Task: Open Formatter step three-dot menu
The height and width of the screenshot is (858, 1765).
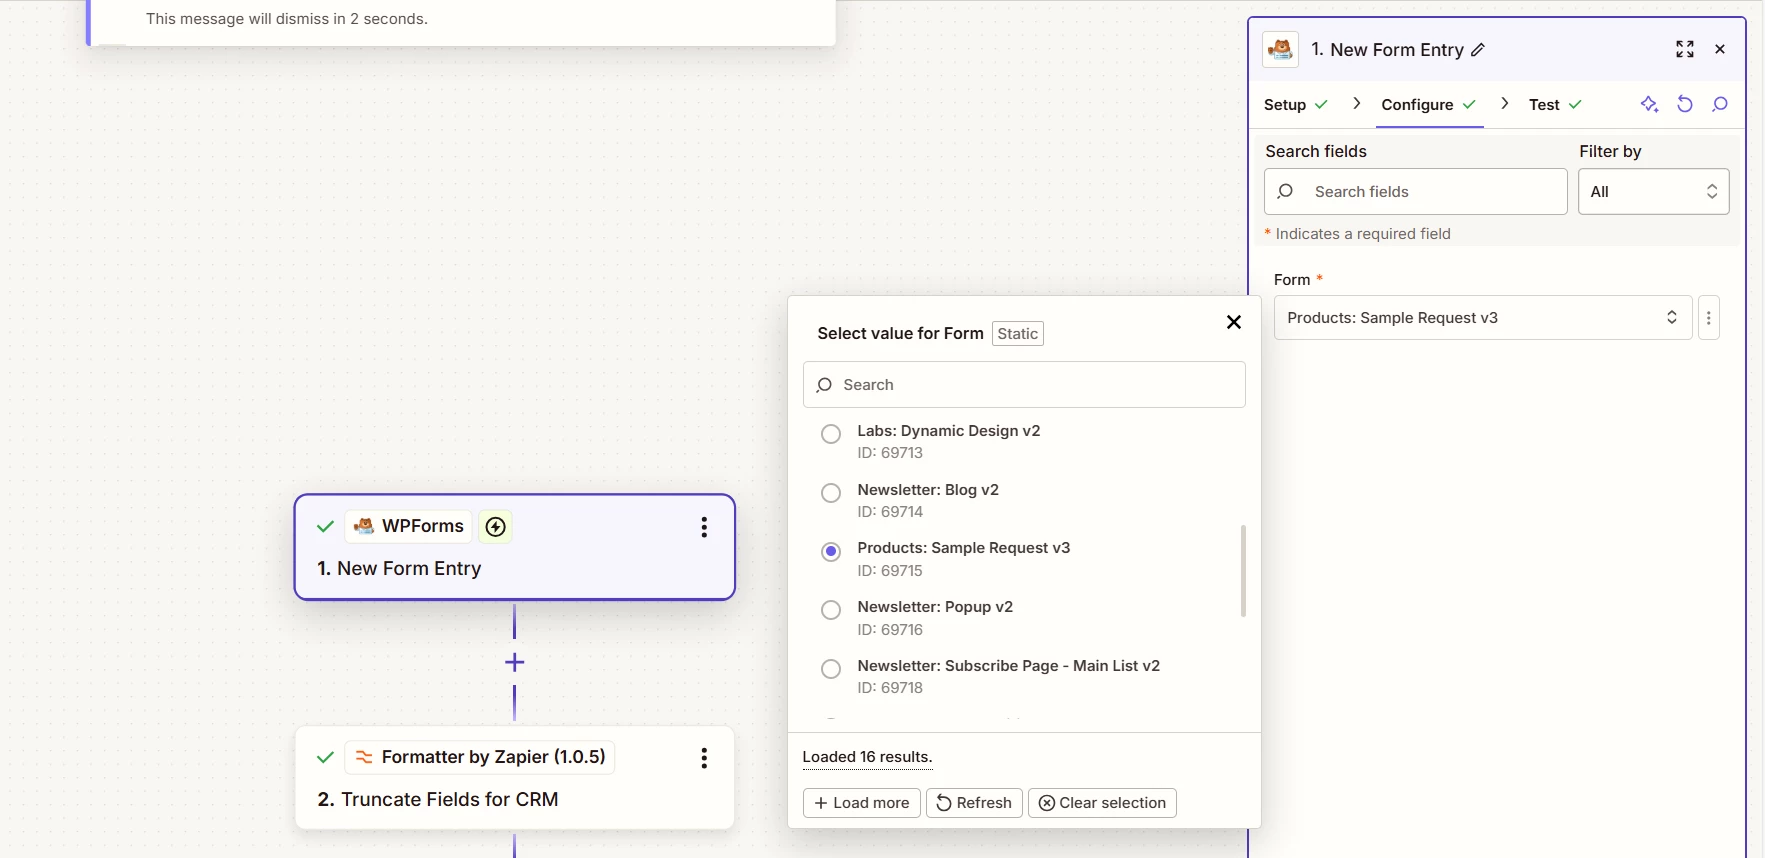Action: pos(704,758)
